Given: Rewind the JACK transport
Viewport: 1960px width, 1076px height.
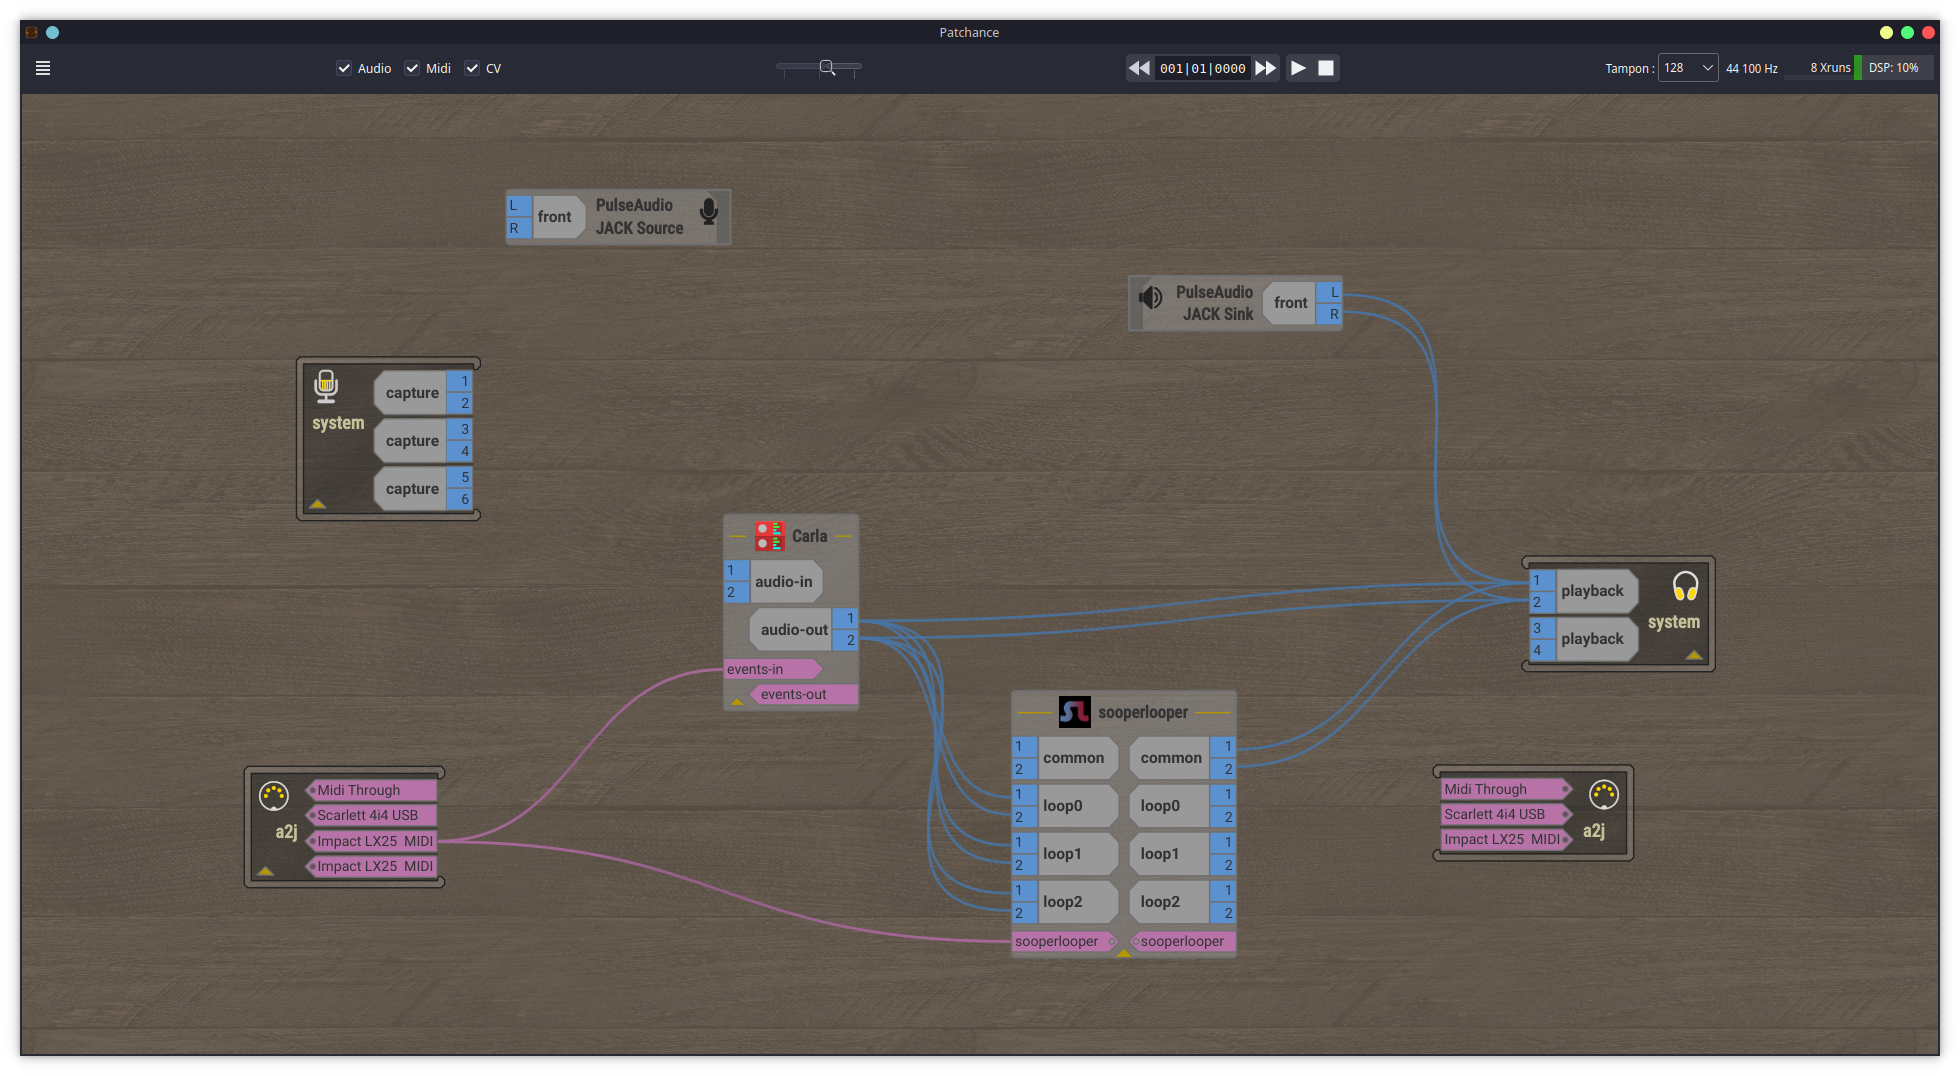Looking at the screenshot, I should point(1139,68).
